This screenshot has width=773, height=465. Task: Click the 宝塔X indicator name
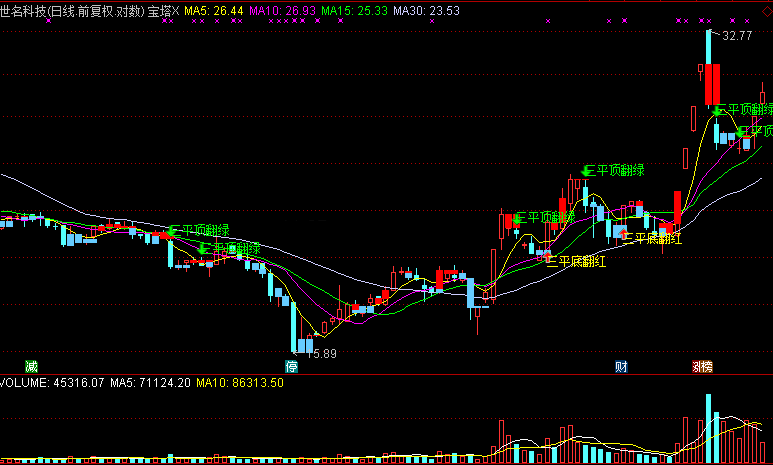(x=164, y=11)
